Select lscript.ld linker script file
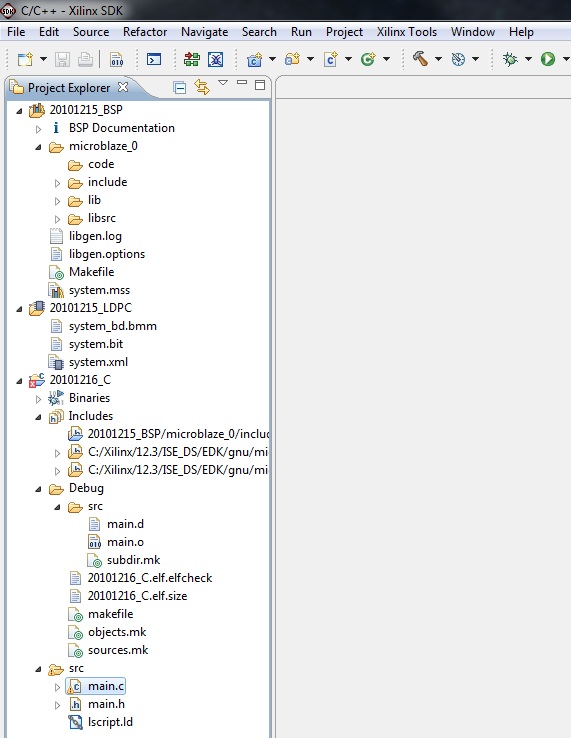The height and width of the screenshot is (738, 571). (110, 722)
